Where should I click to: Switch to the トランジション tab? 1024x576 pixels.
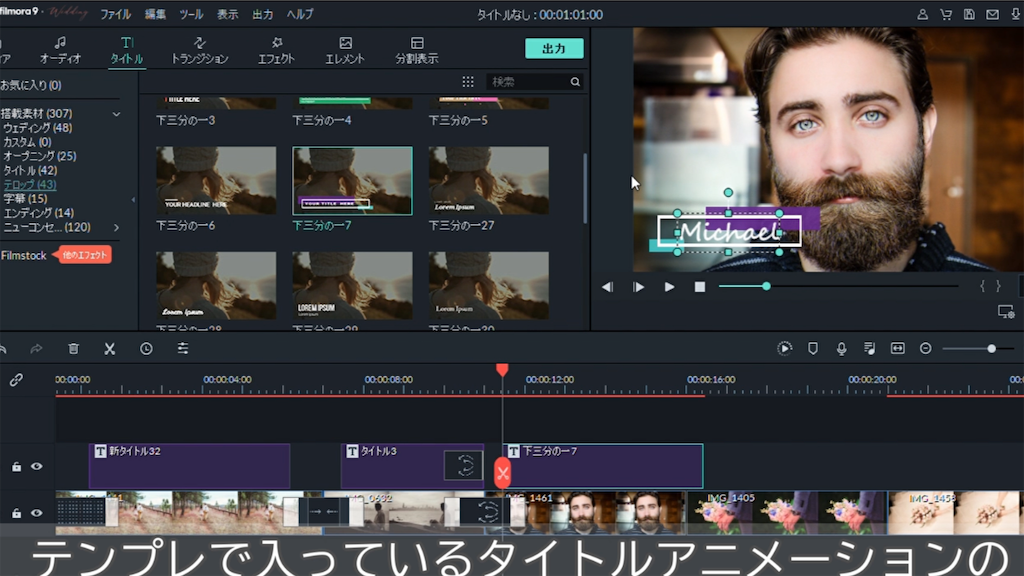click(x=199, y=51)
